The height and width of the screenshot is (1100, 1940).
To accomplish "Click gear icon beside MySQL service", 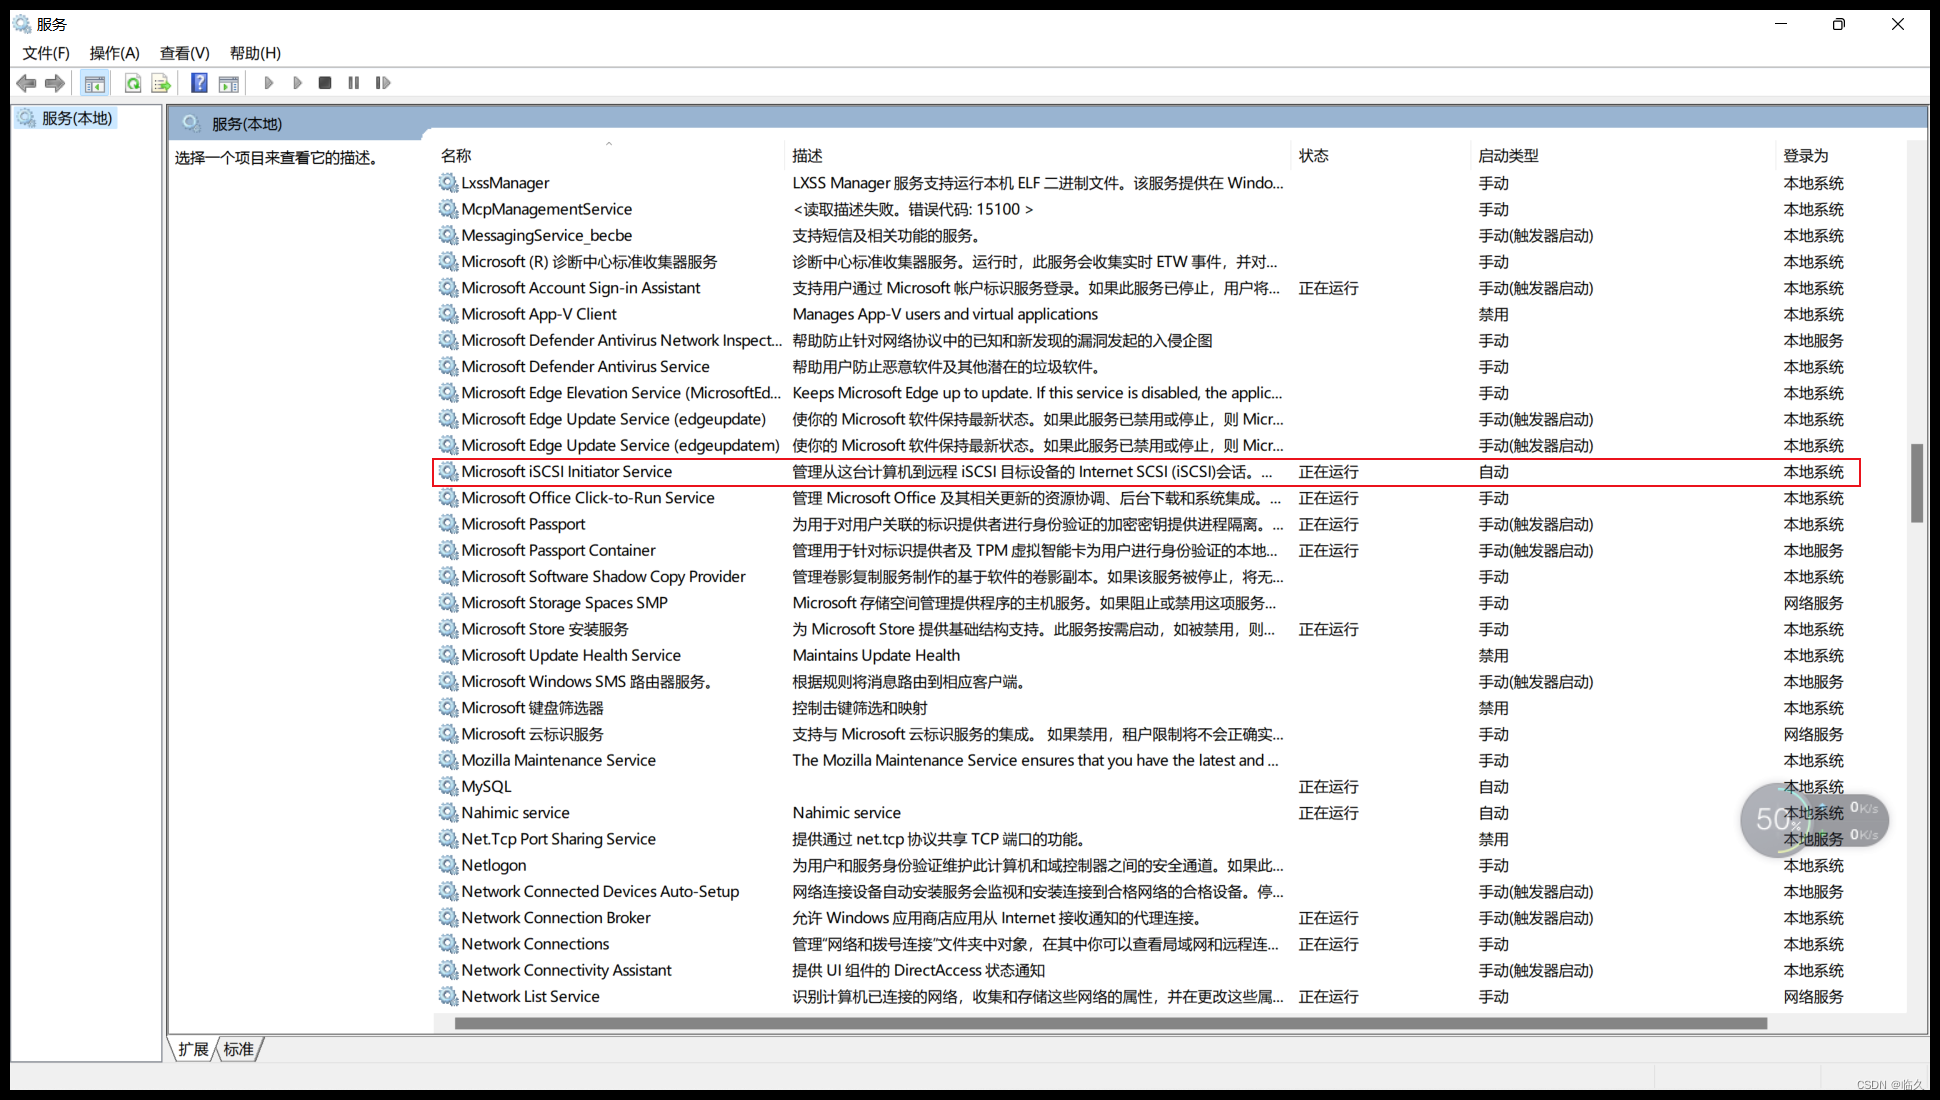I will click(x=448, y=786).
